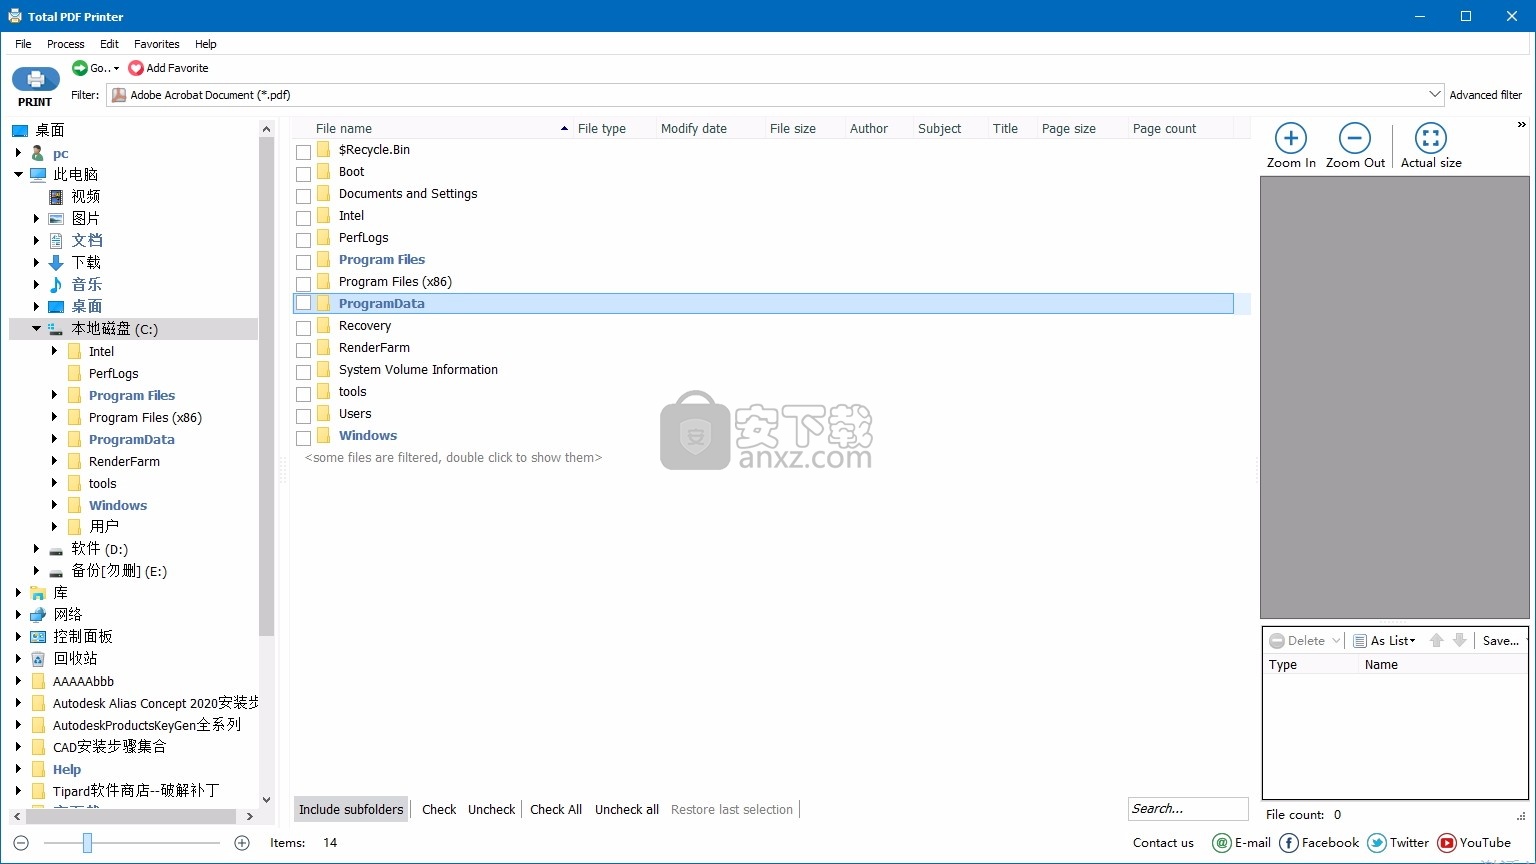Select the 音乐 music note icon
Viewport: 1536px width, 864px height.
tap(56, 285)
